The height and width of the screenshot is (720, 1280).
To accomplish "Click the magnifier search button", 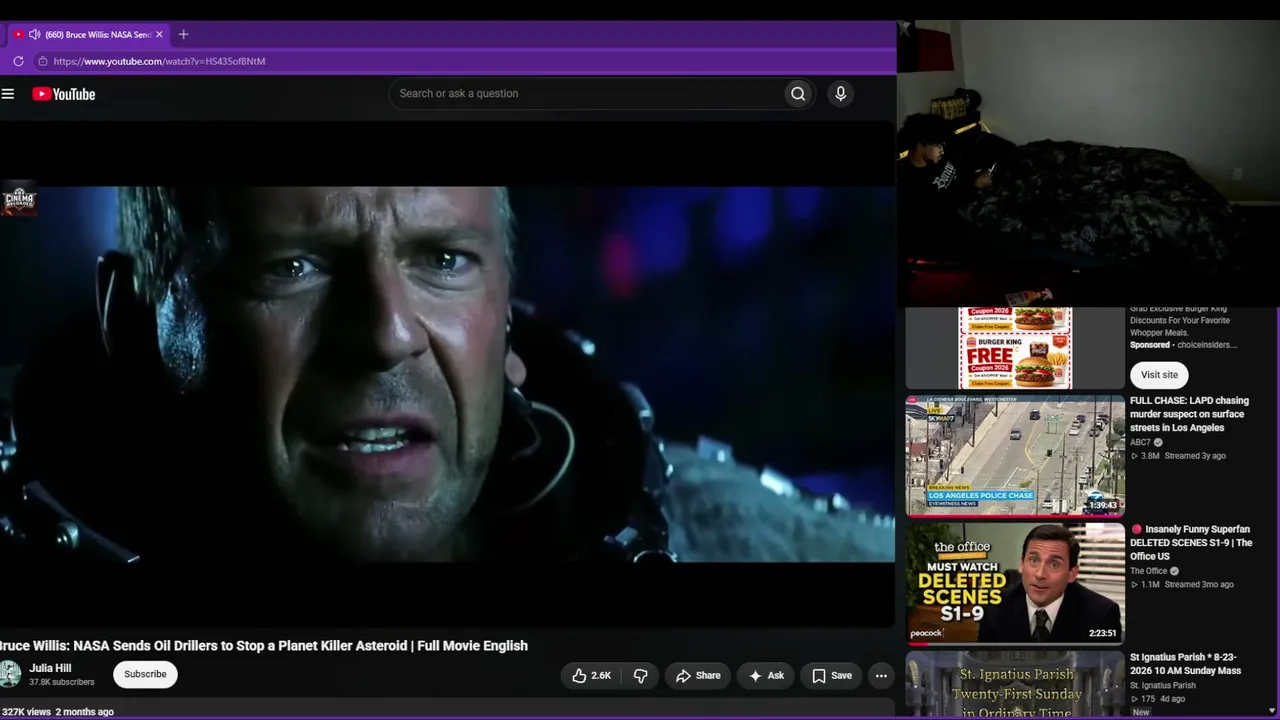I will 798,94.
